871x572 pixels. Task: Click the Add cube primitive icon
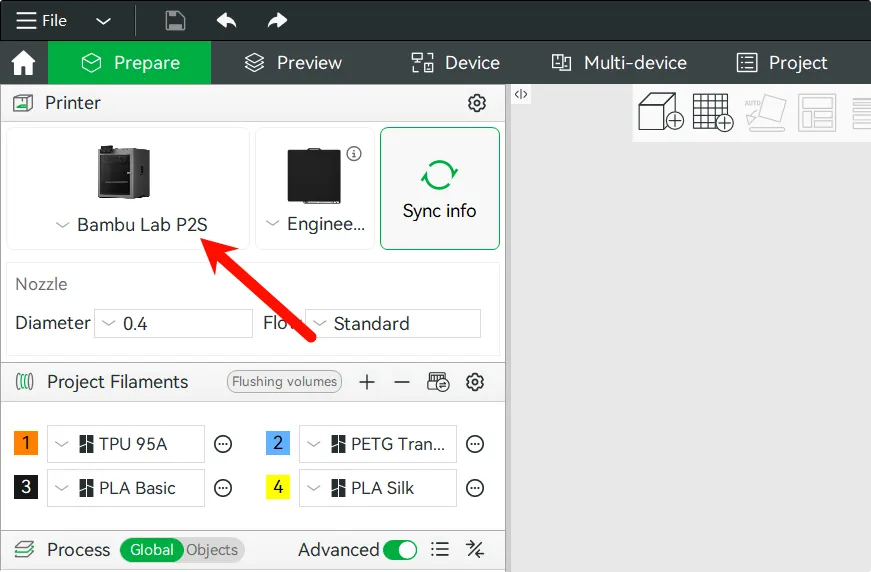pyautogui.click(x=660, y=112)
